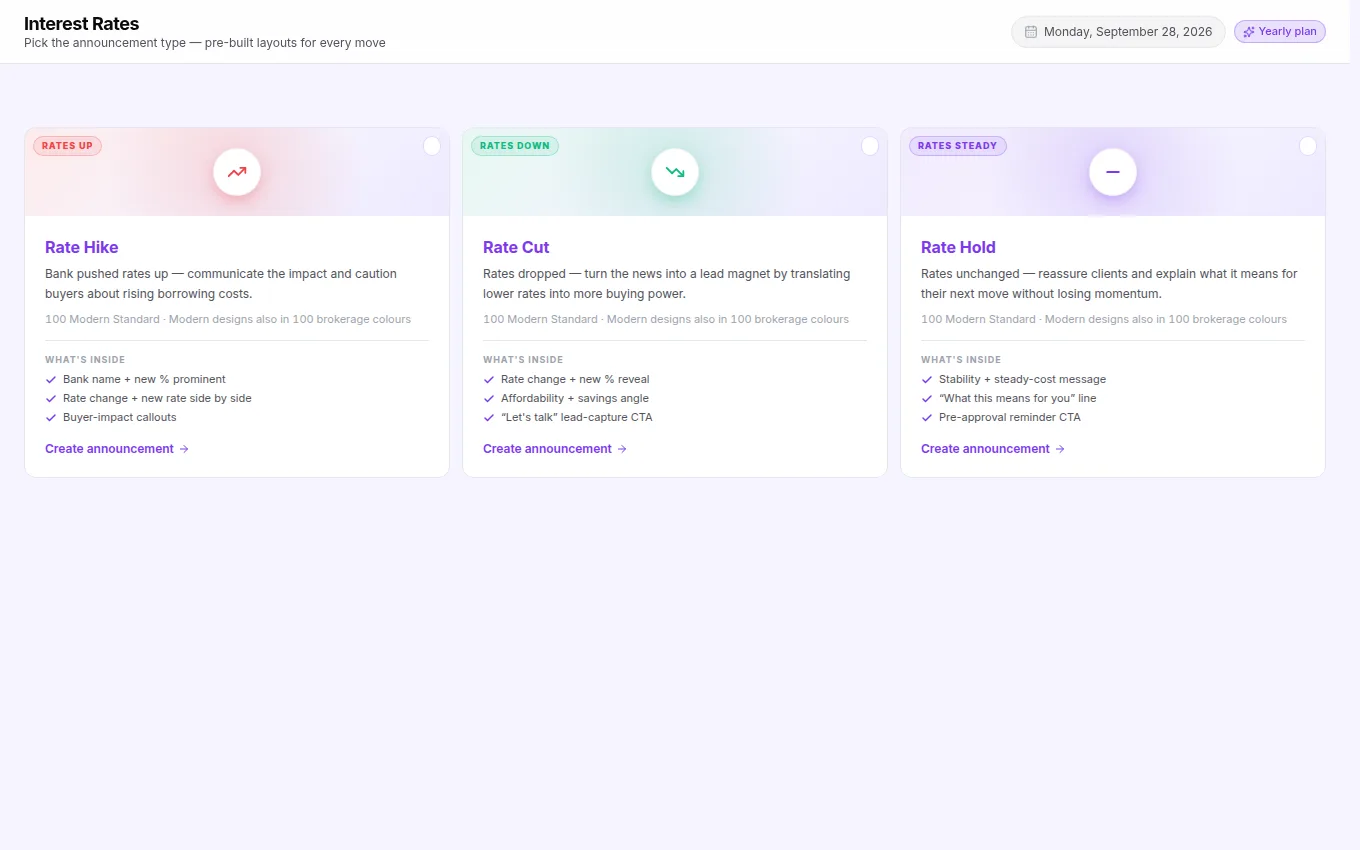The image size is (1360, 850).
Task: Click the RATES UP tag
Action: pos(67,146)
